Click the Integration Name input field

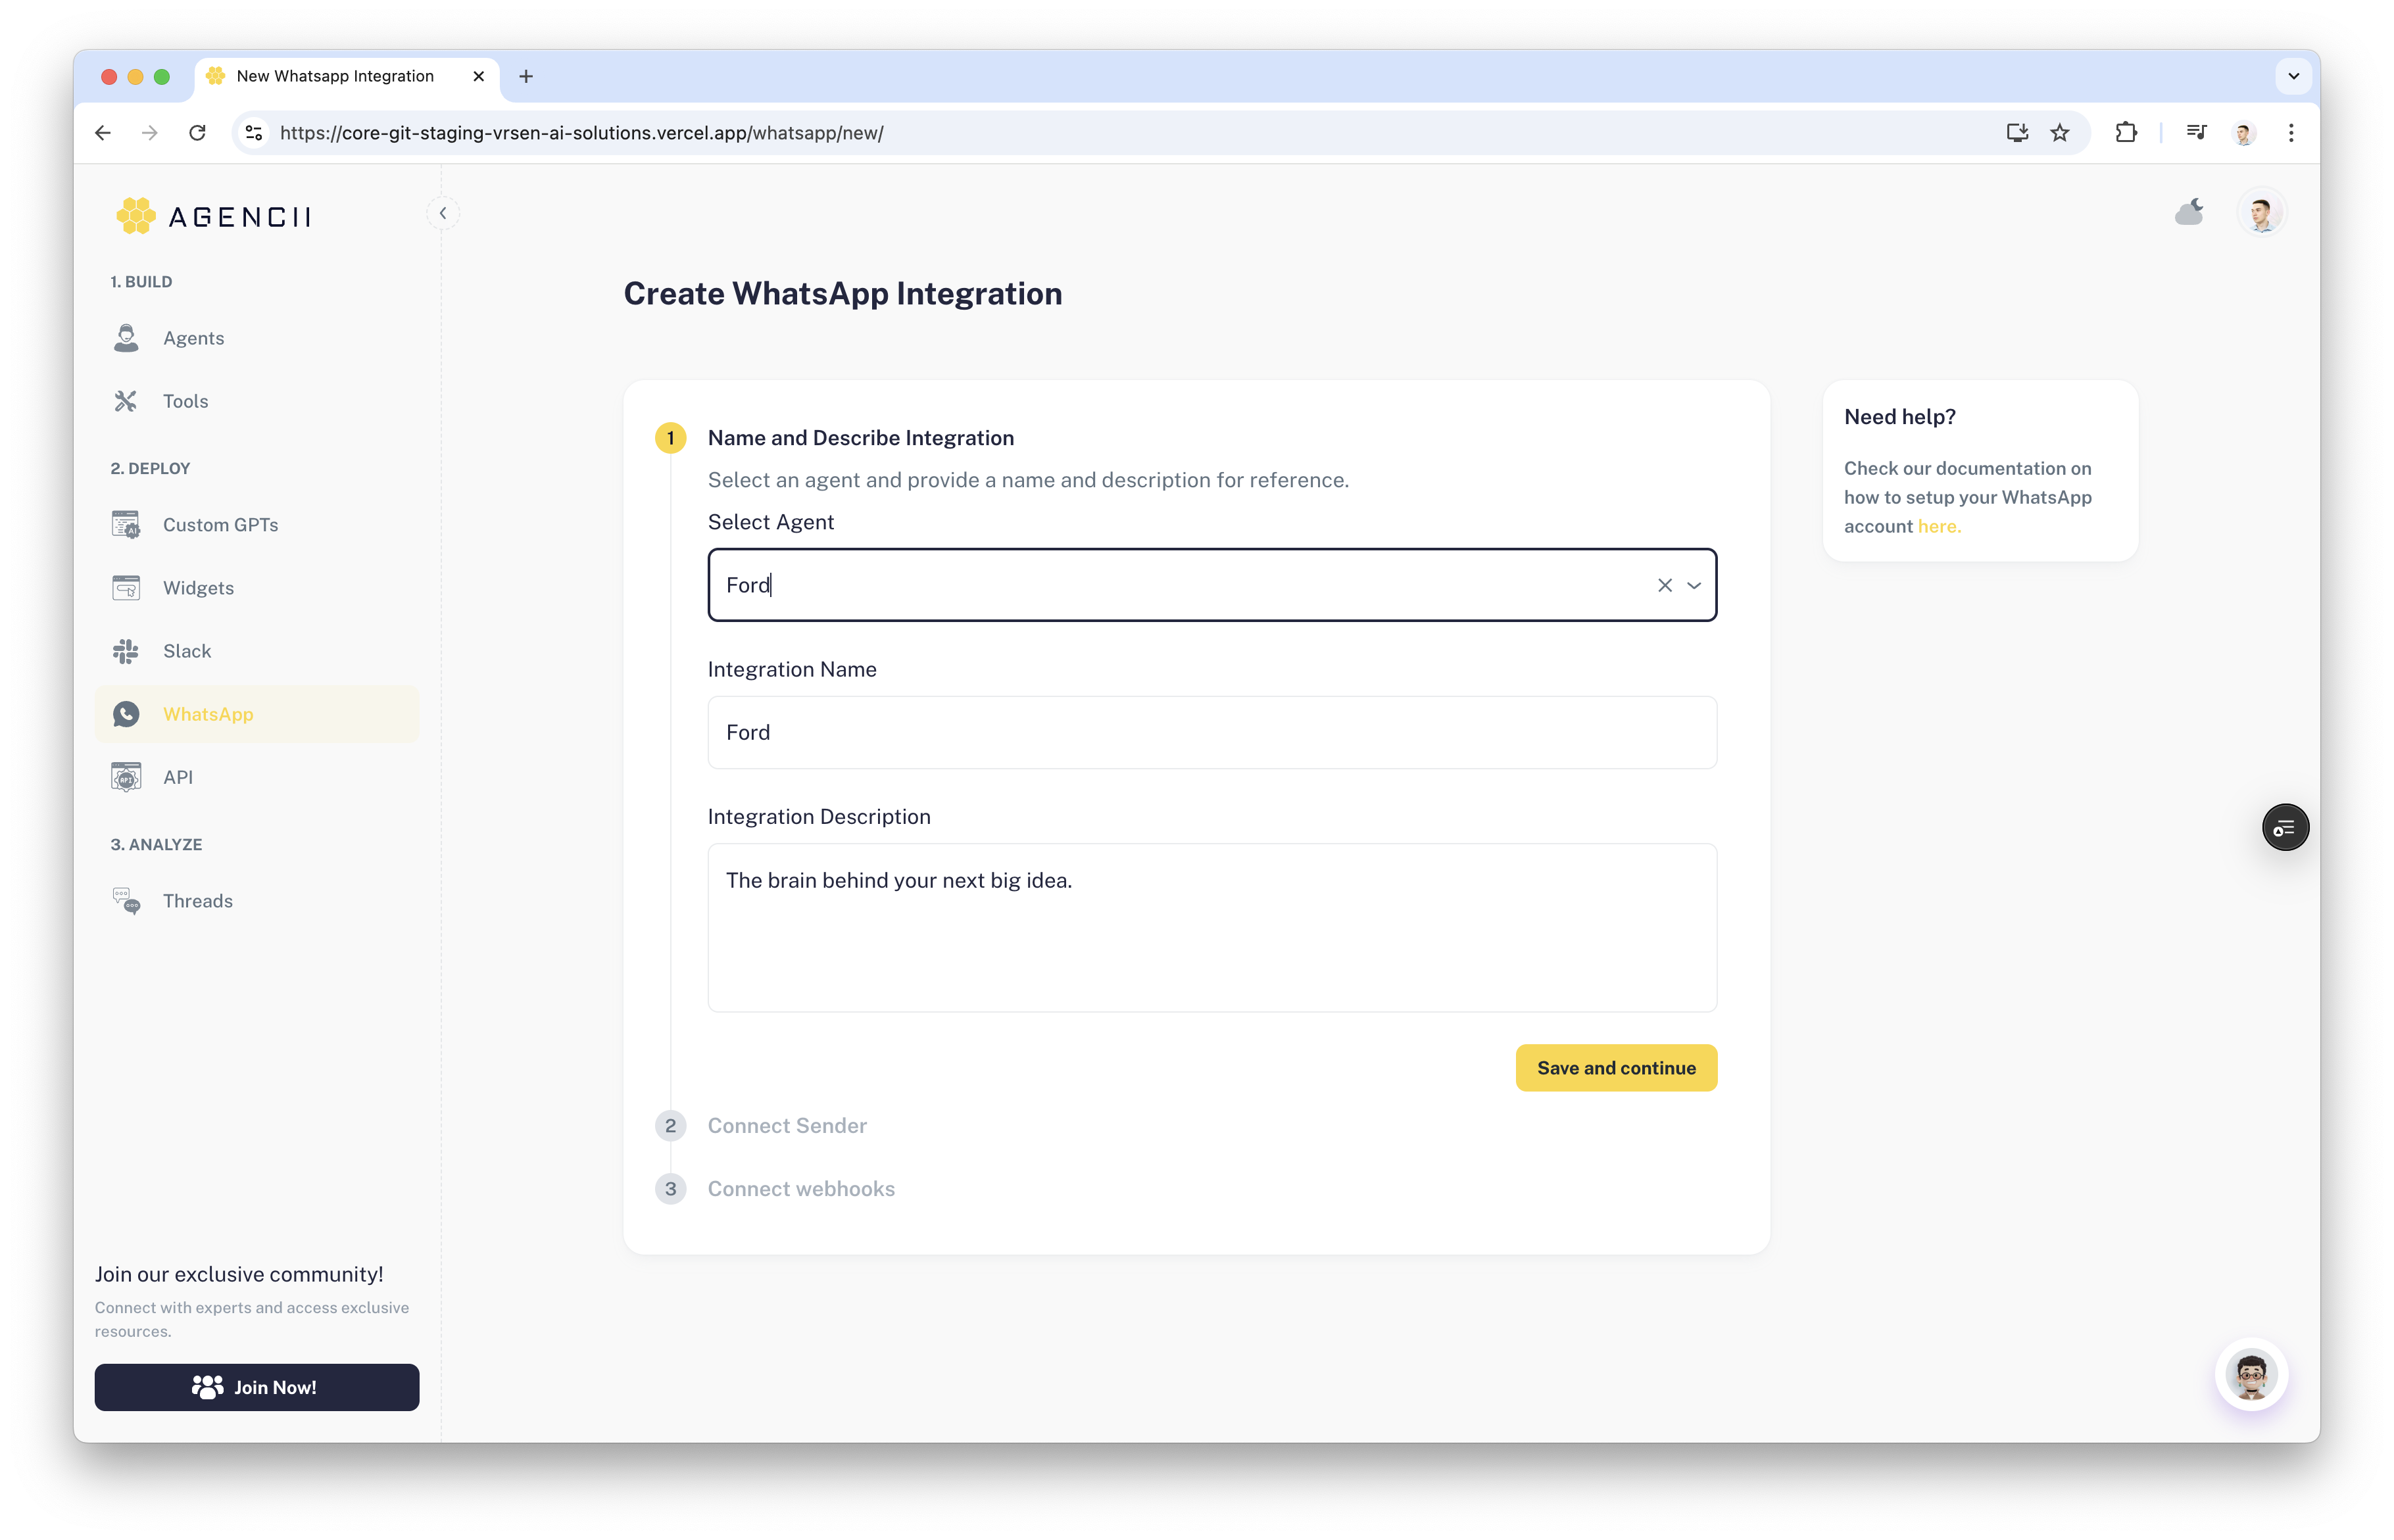pyautogui.click(x=1212, y=732)
